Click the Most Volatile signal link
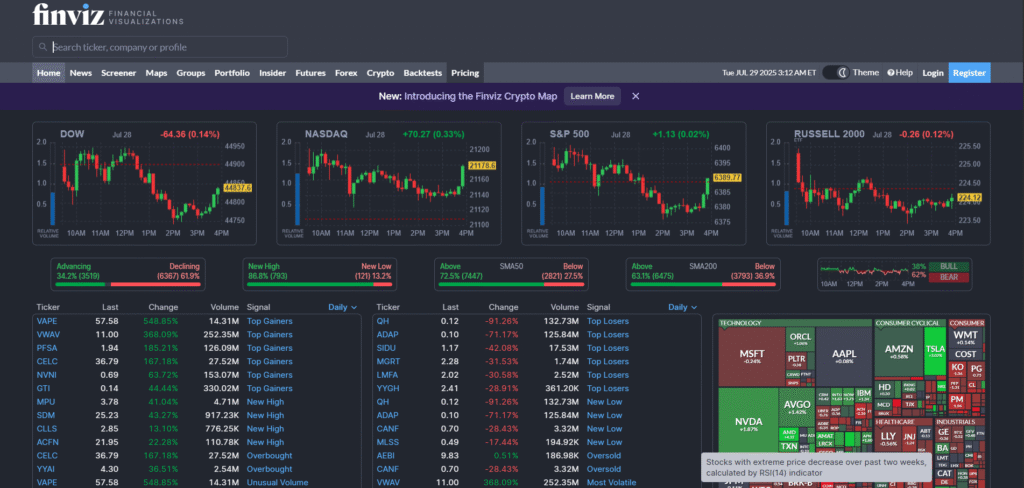Viewport: 1024px width, 488px height. tap(611, 482)
